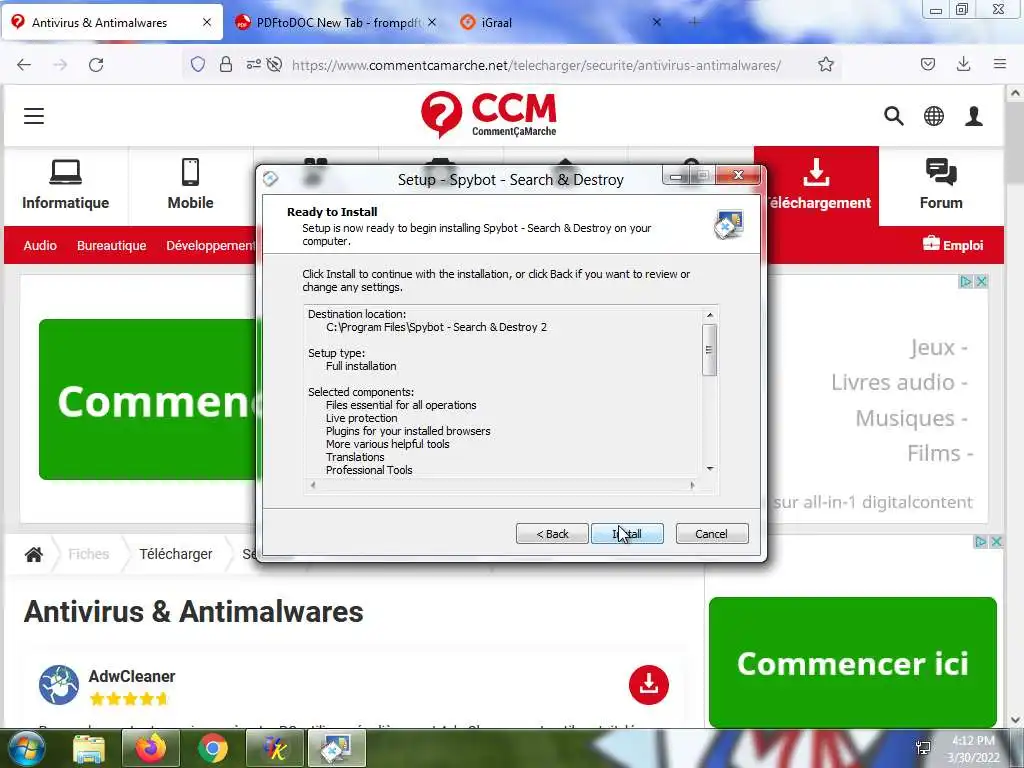
Task: Close the PDFtoDOC tab
Action: tap(432, 22)
